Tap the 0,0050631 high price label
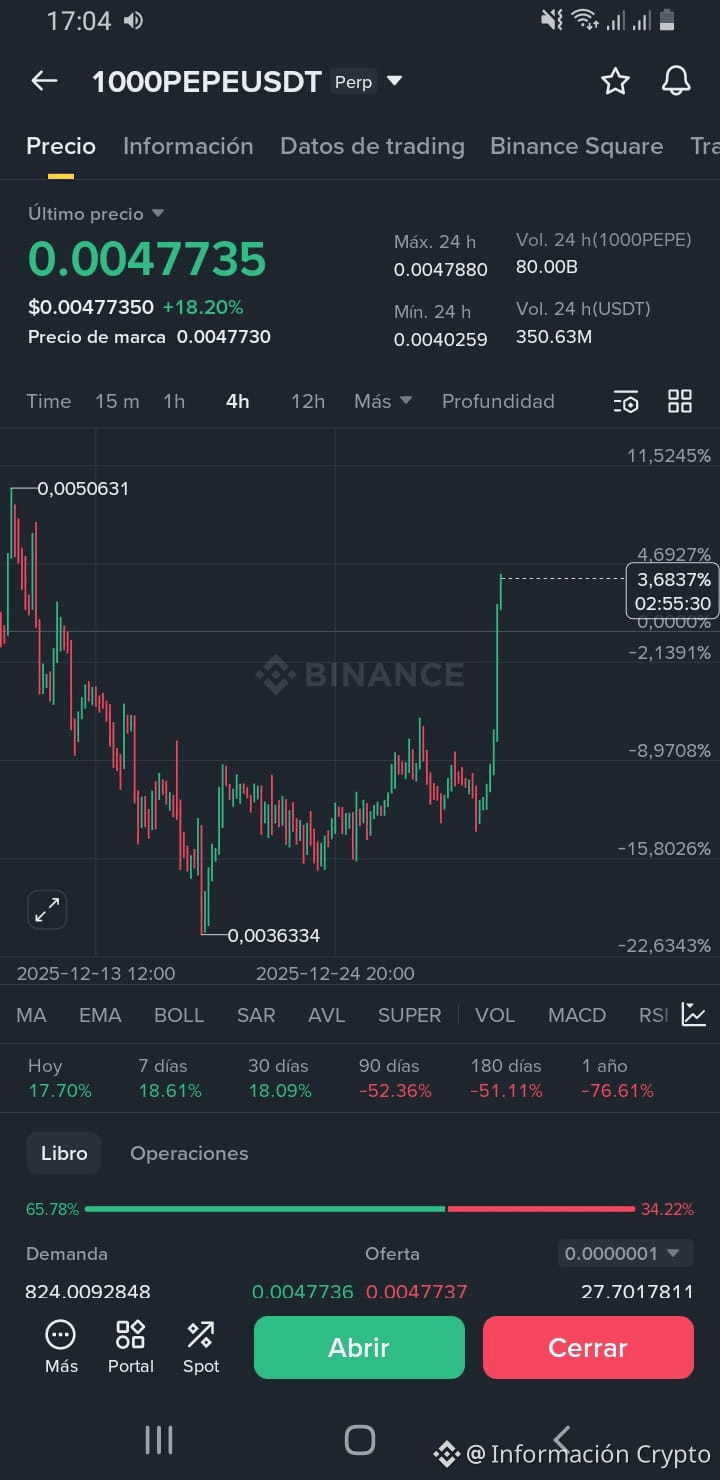This screenshot has width=720, height=1480. coord(83,489)
